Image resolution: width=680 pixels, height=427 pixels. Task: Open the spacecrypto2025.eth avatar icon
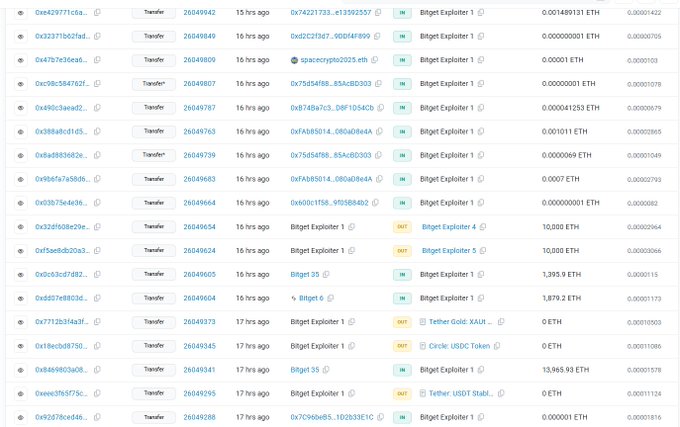tap(294, 60)
